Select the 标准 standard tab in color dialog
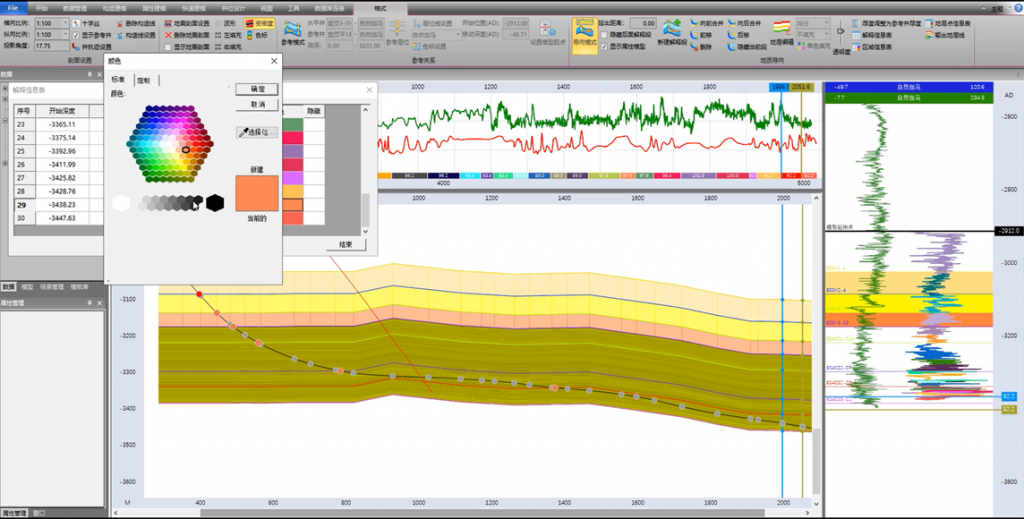This screenshot has height=519, width=1024. coord(119,80)
